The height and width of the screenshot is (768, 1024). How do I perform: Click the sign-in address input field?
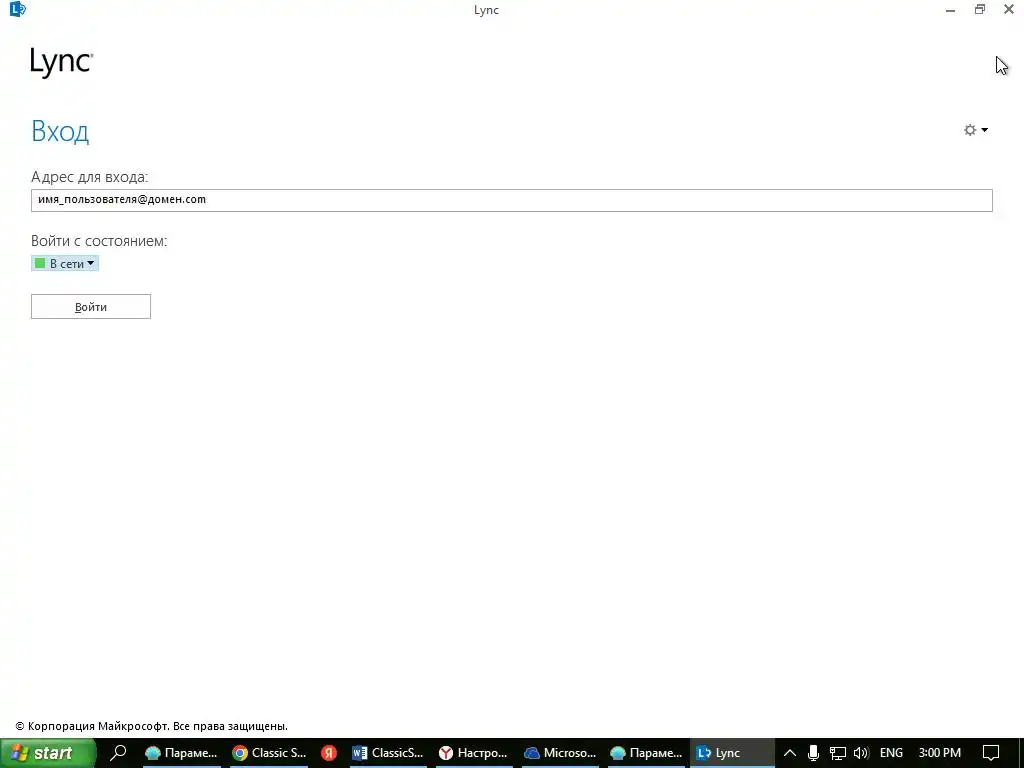point(511,200)
